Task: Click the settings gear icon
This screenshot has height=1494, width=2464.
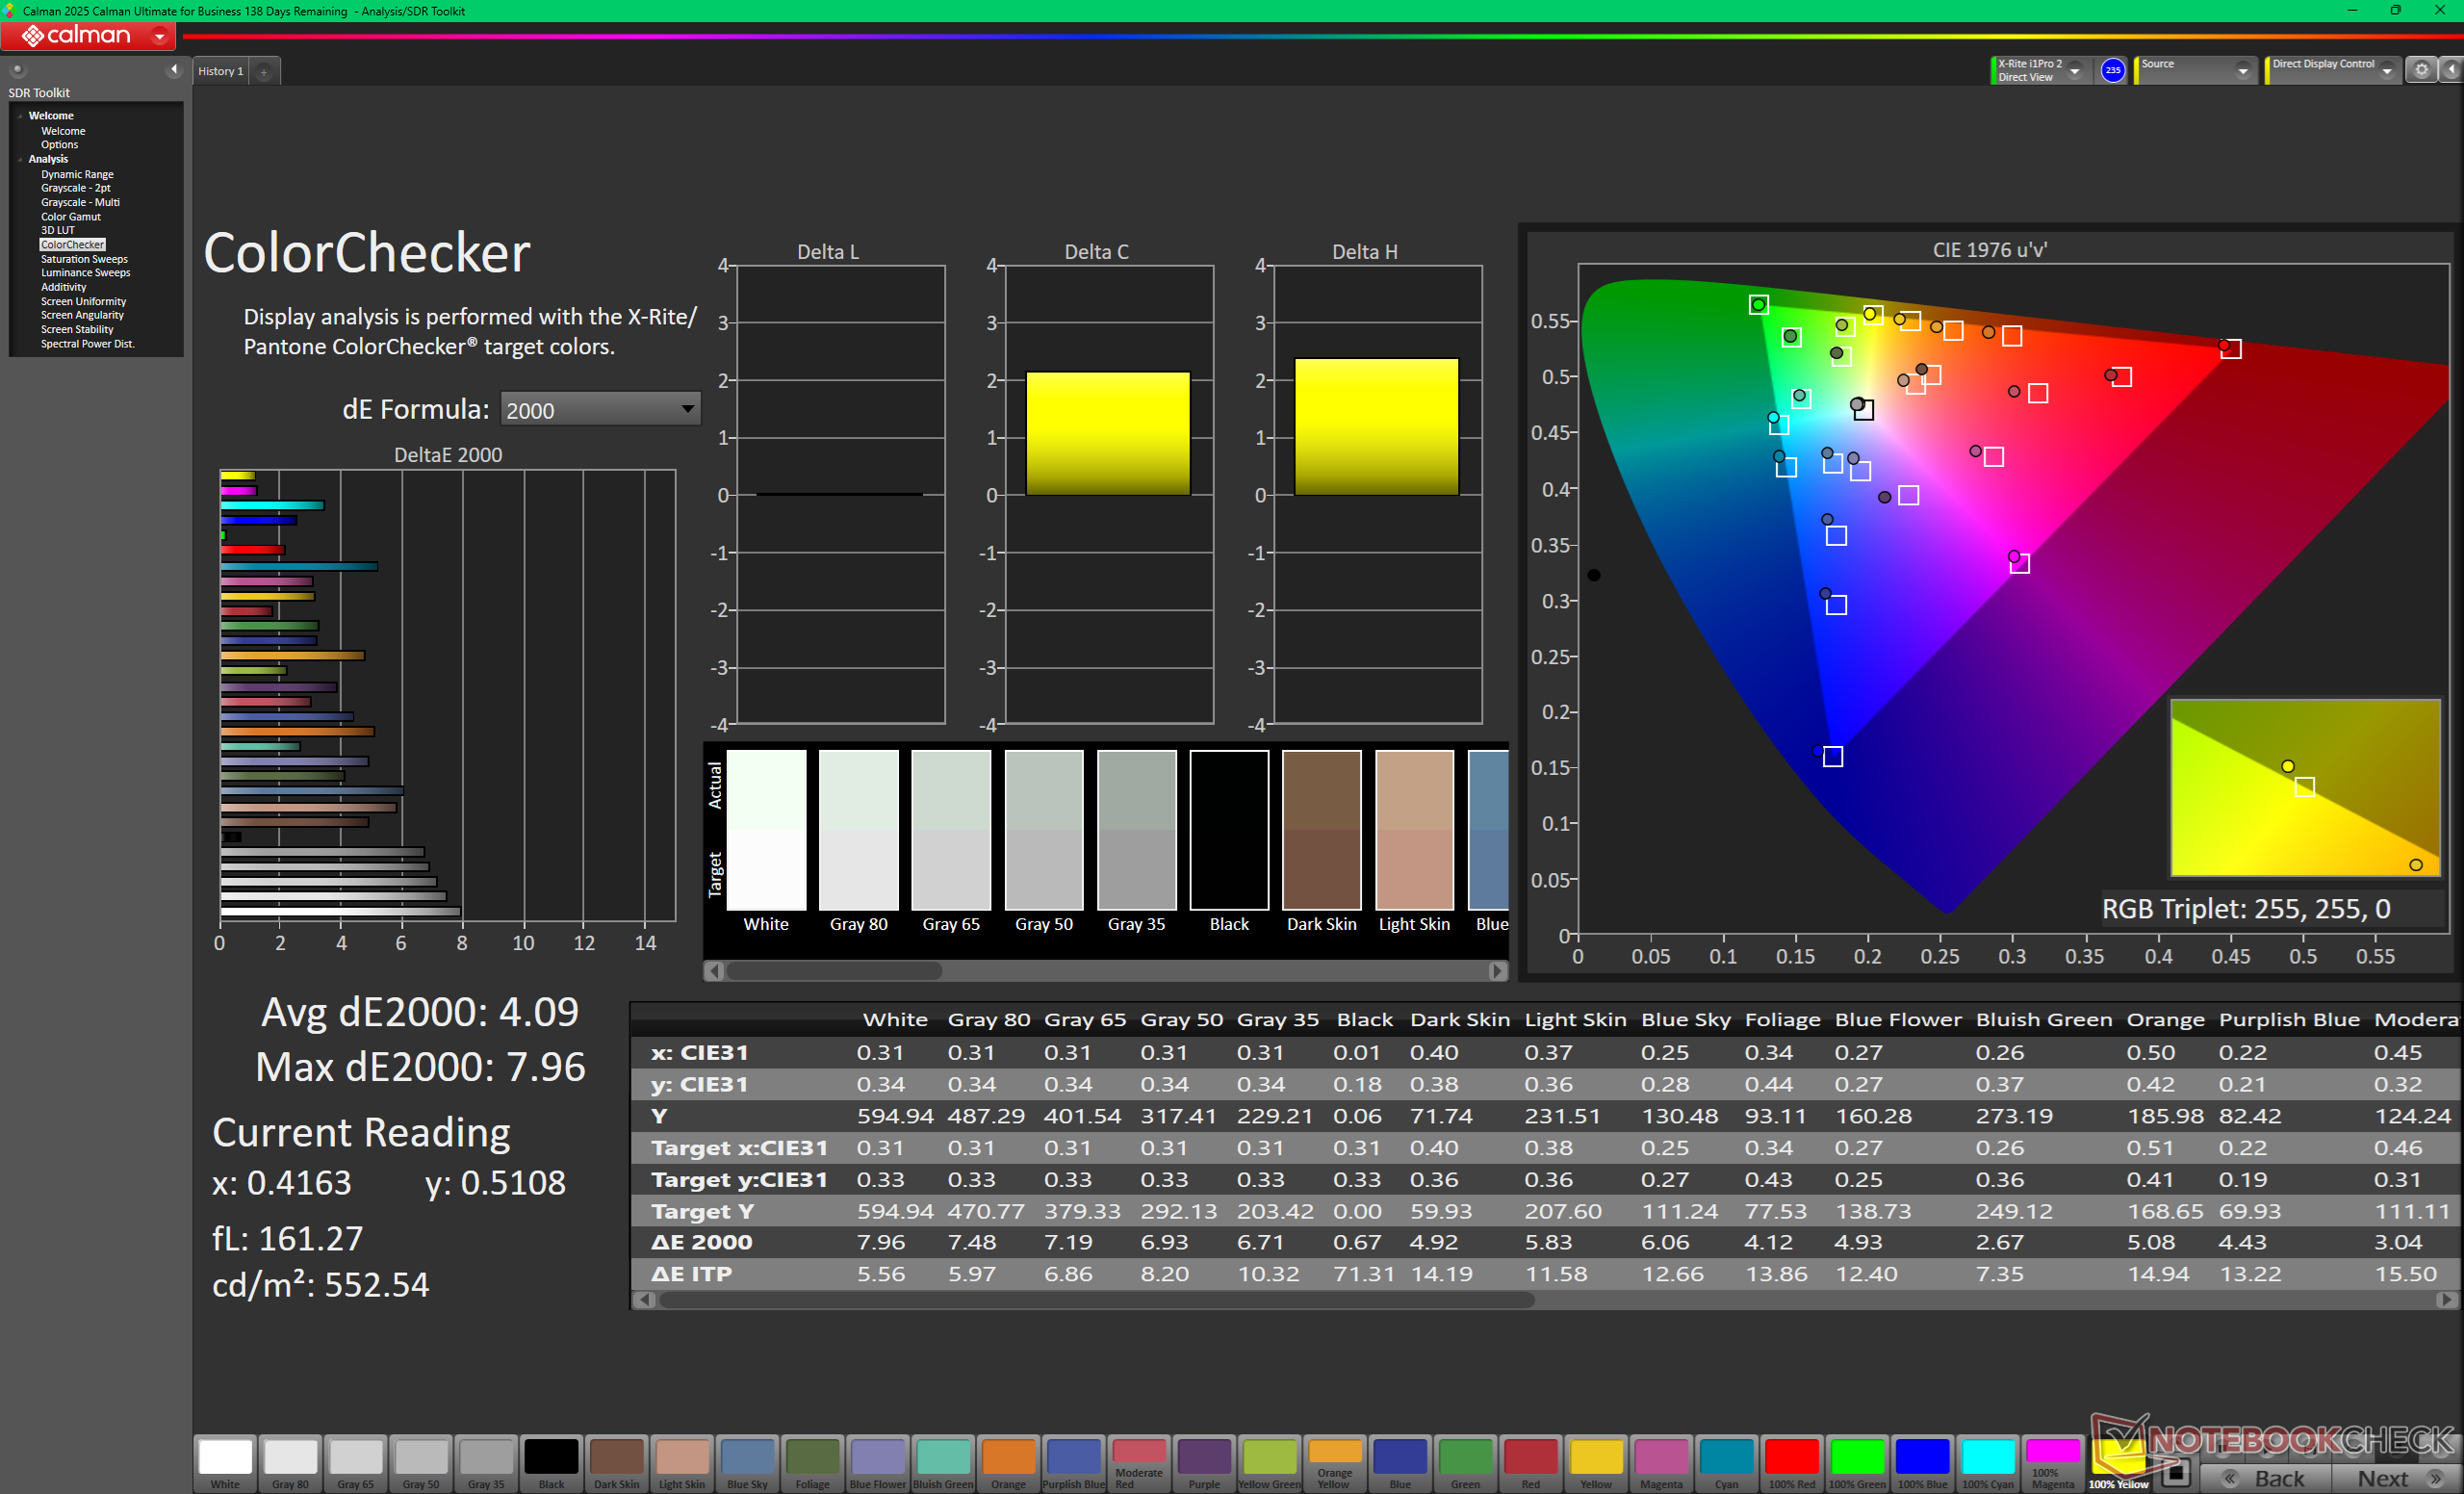Action: coord(2421,70)
